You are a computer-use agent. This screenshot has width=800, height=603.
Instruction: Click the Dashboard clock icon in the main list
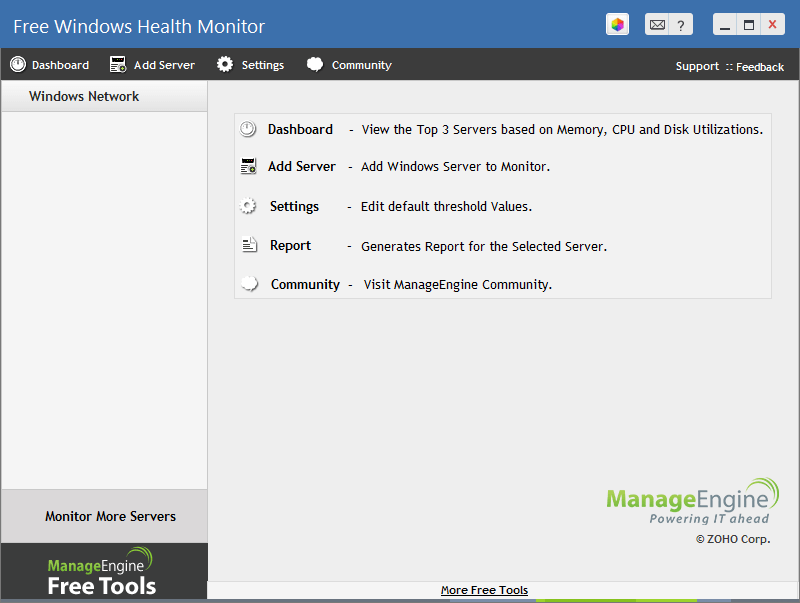(249, 129)
